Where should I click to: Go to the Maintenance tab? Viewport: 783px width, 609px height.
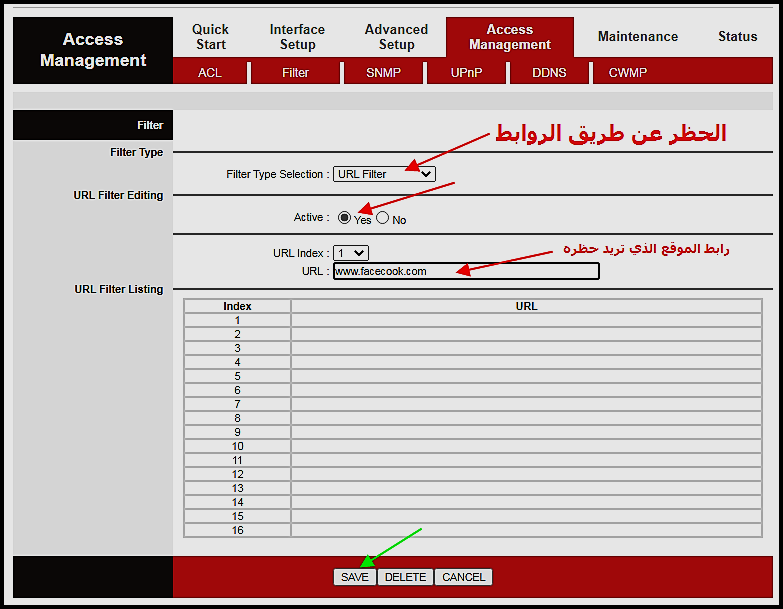tap(637, 37)
